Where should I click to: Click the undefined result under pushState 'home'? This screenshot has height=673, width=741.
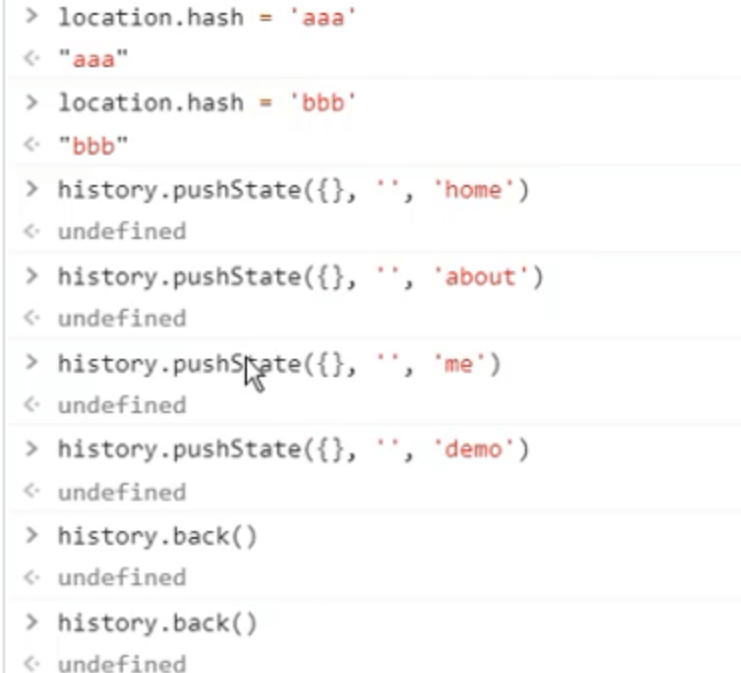[x=122, y=232]
